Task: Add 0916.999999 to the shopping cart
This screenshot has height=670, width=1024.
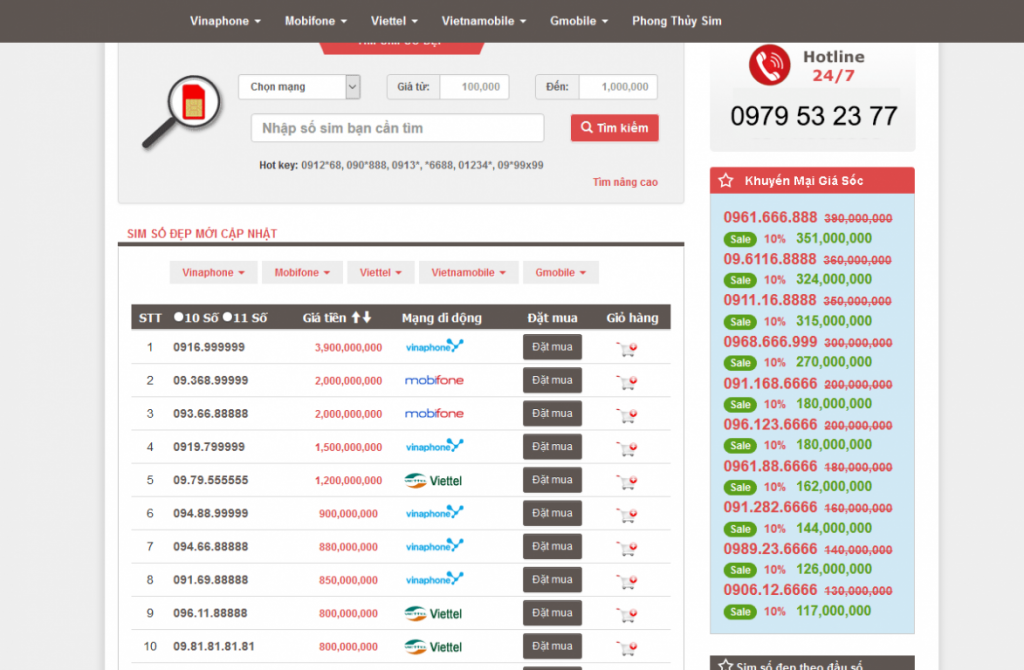Action: pos(627,349)
